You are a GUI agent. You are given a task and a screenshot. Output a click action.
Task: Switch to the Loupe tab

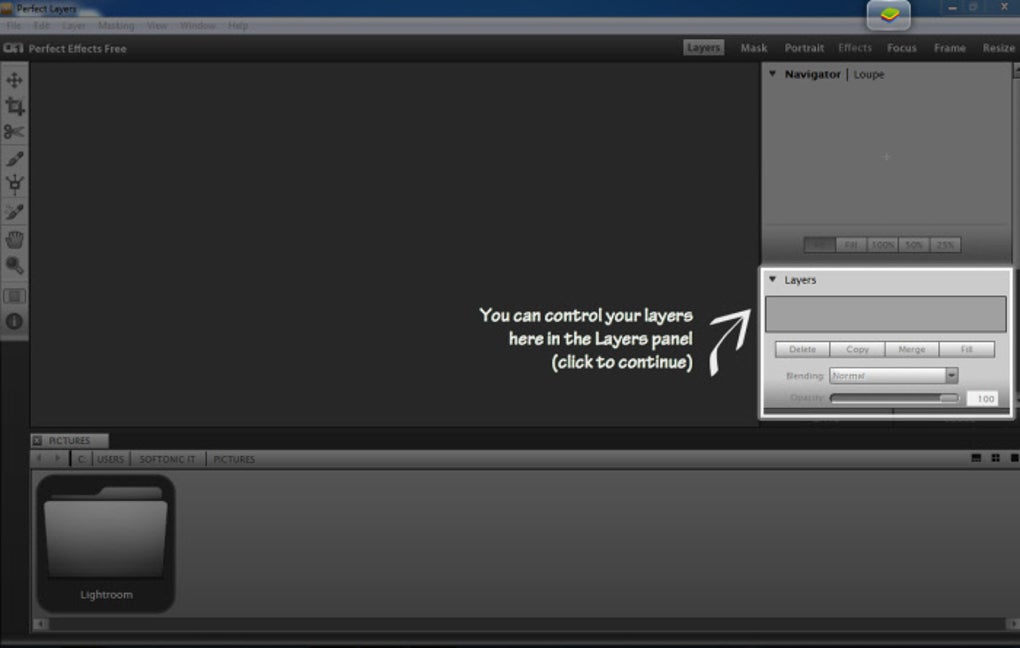click(868, 74)
